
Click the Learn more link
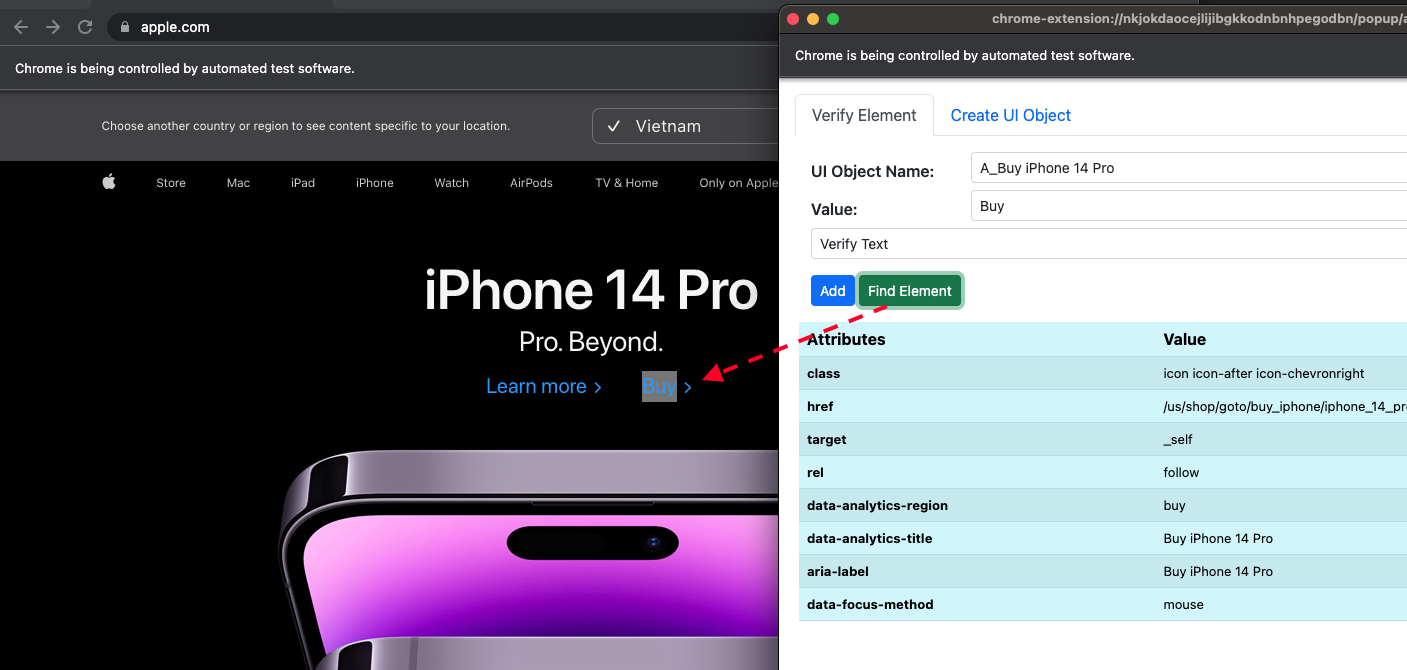pos(544,386)
